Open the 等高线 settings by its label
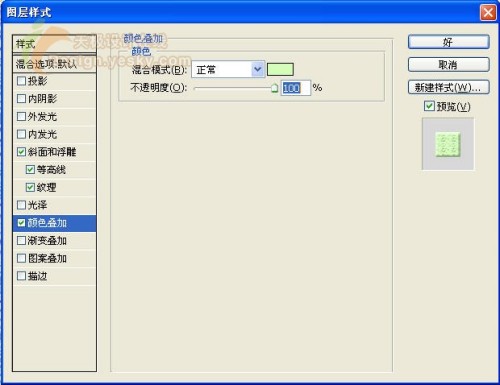The width and height of the screenshot is (500, 385). [51, 170]
